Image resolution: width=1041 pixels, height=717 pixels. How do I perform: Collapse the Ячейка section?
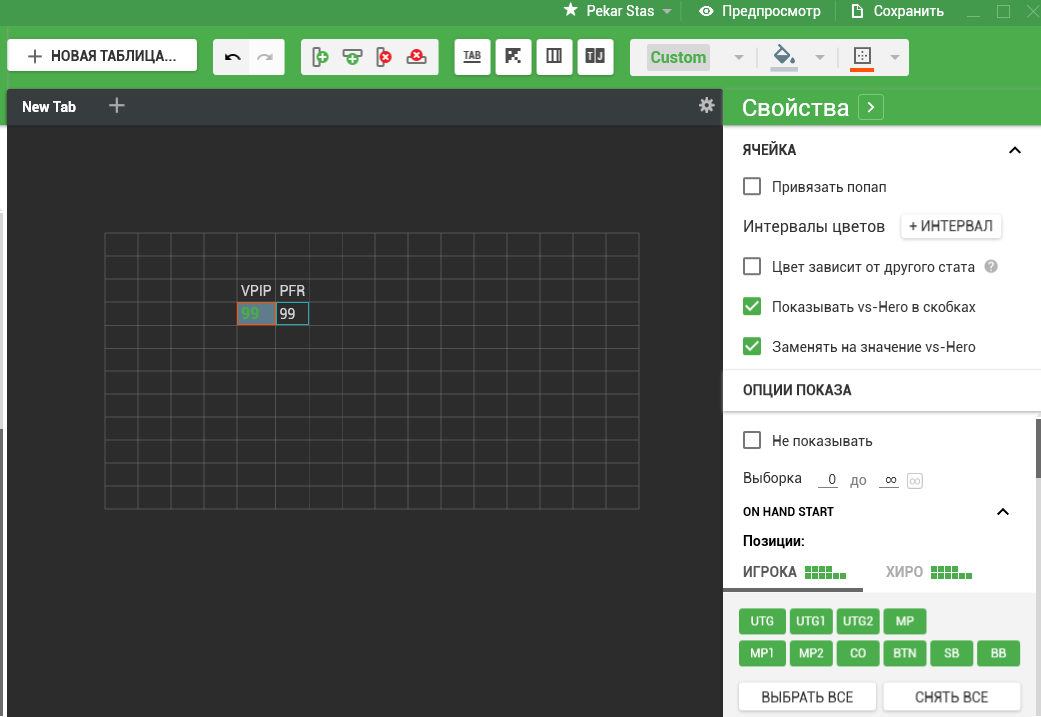coord(1014,150)
